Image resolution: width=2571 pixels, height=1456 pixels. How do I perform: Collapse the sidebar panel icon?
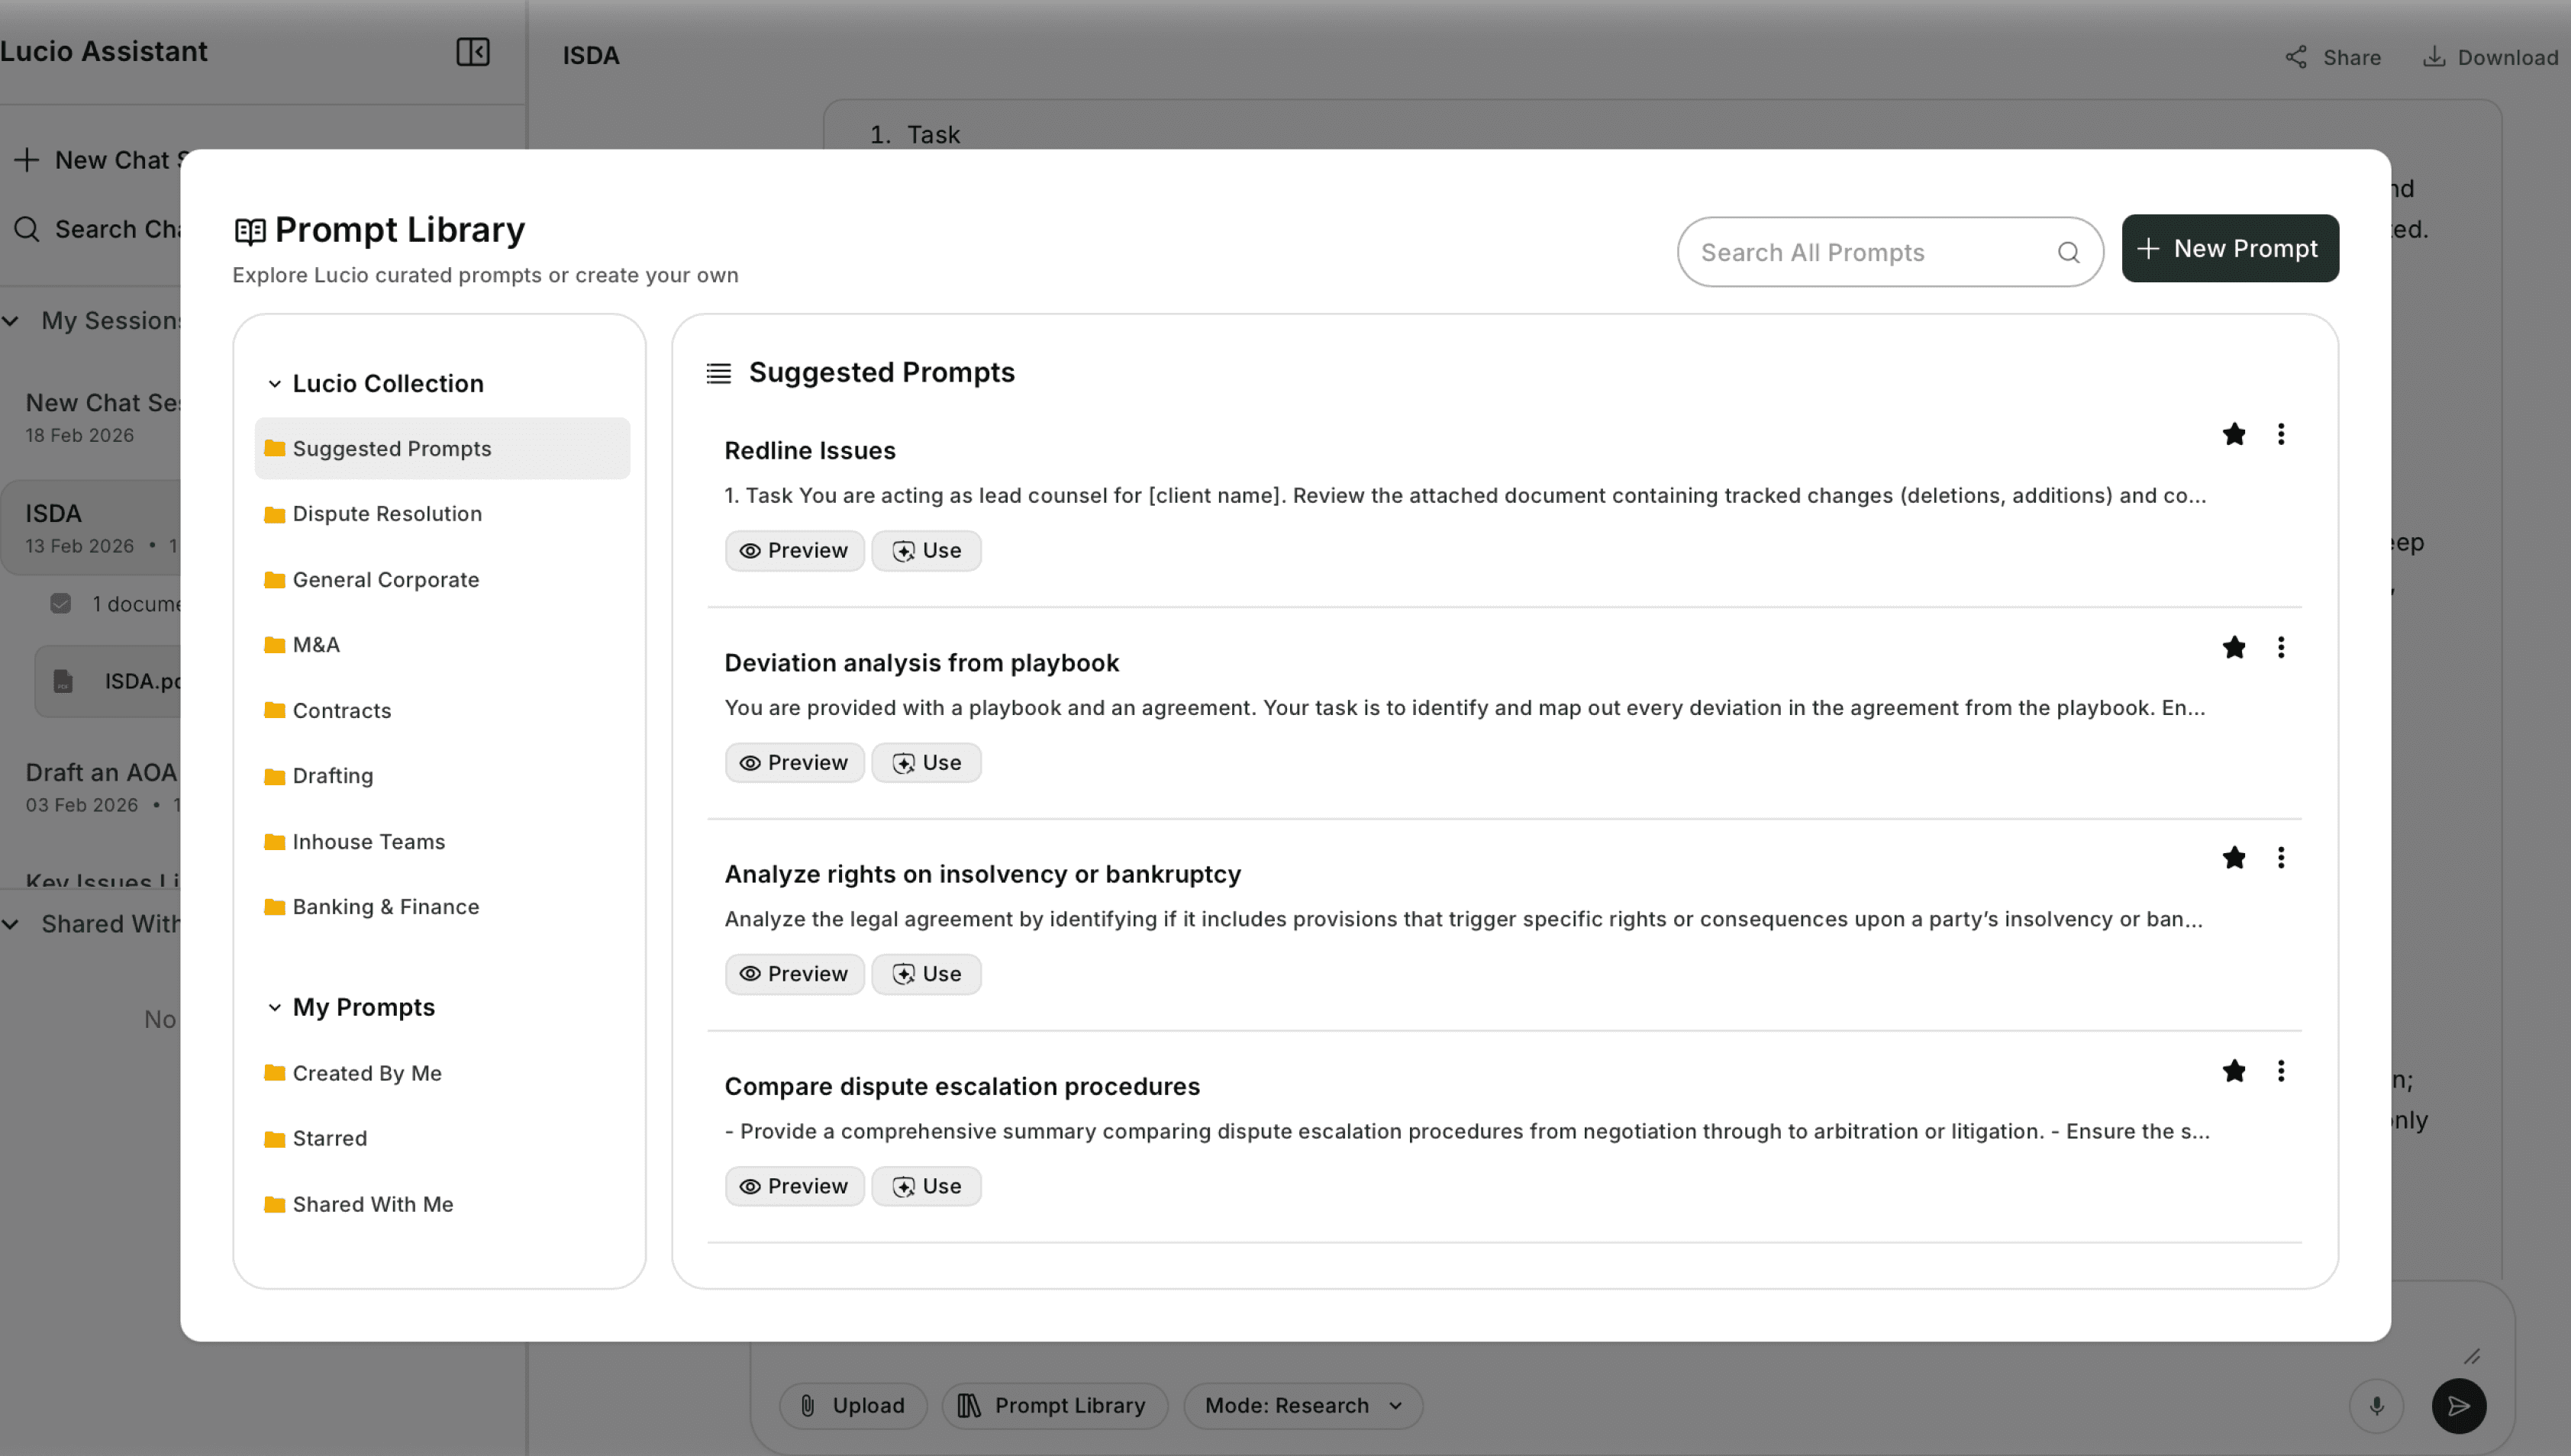point(472,52)
